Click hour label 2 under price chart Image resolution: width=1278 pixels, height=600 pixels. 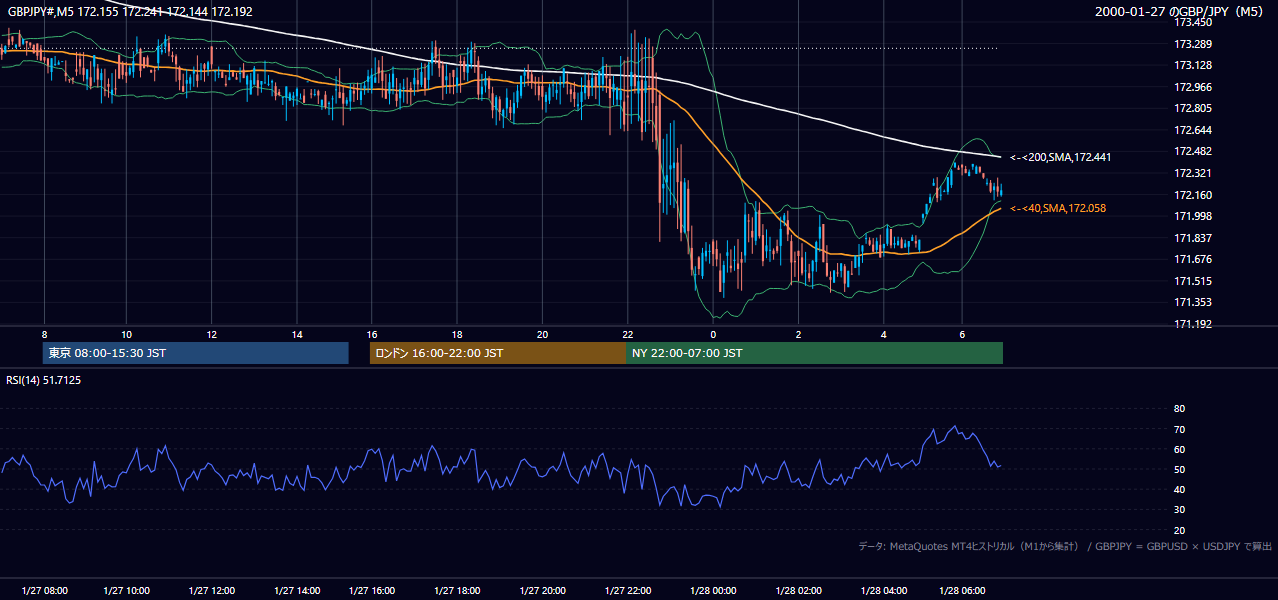click(x=798, y=334)
